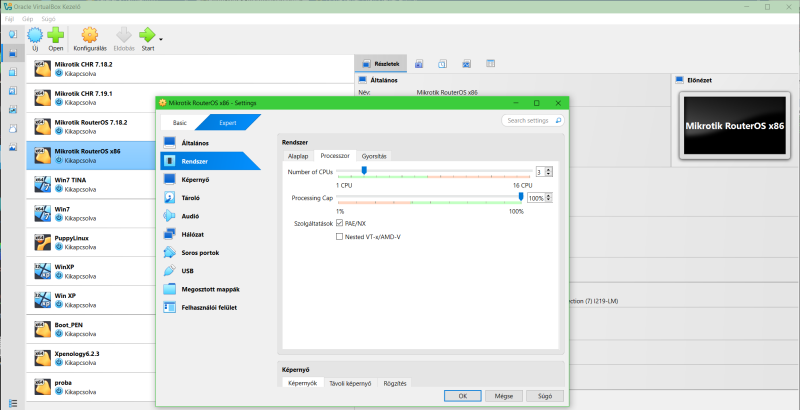
Task: Switch to the Gyorsítás tab
Action: click(x=374, y=156)
